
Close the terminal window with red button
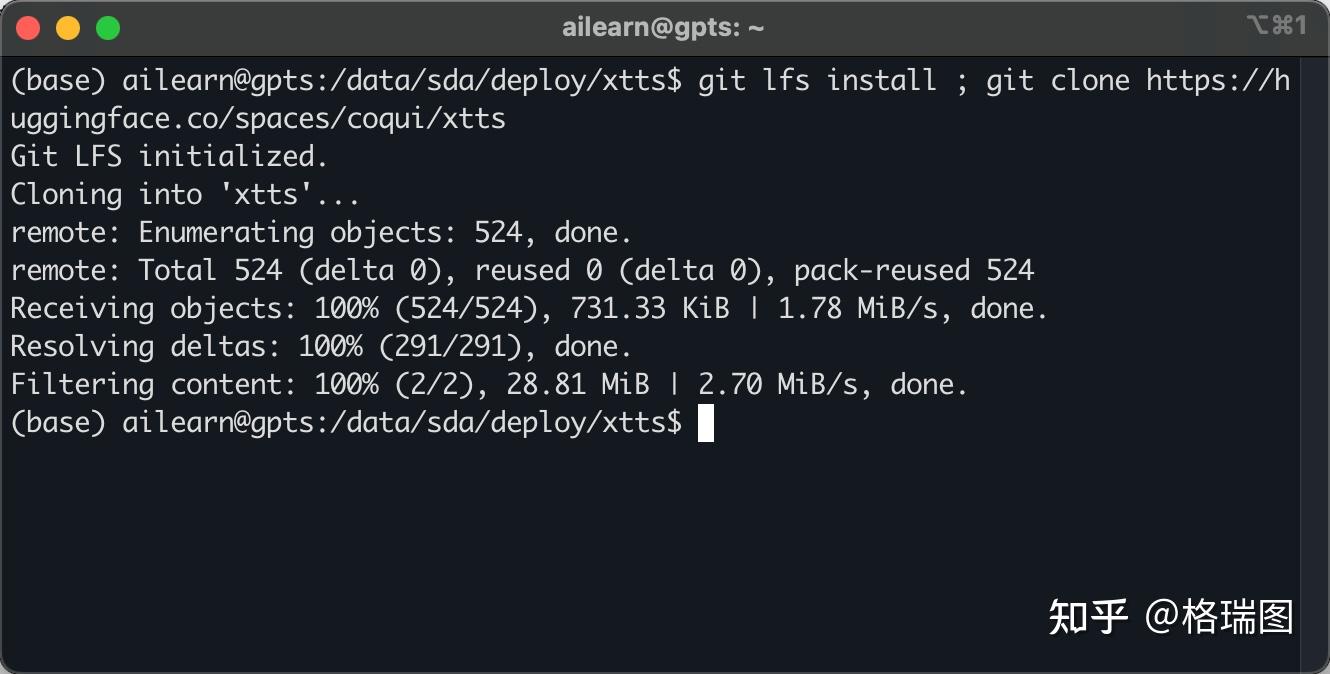(x=28, y=28)
